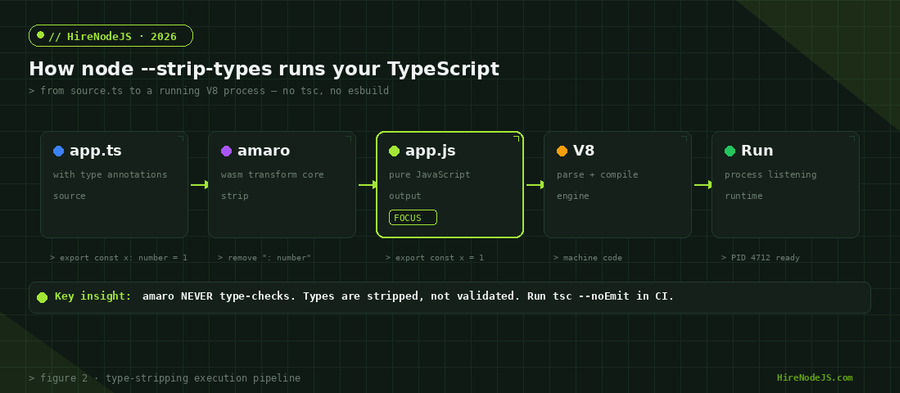Image resolution: width=900 pixels, height=393 pixels.
Task: Select the app.ts card title
Action: click(x=95, y=151)
